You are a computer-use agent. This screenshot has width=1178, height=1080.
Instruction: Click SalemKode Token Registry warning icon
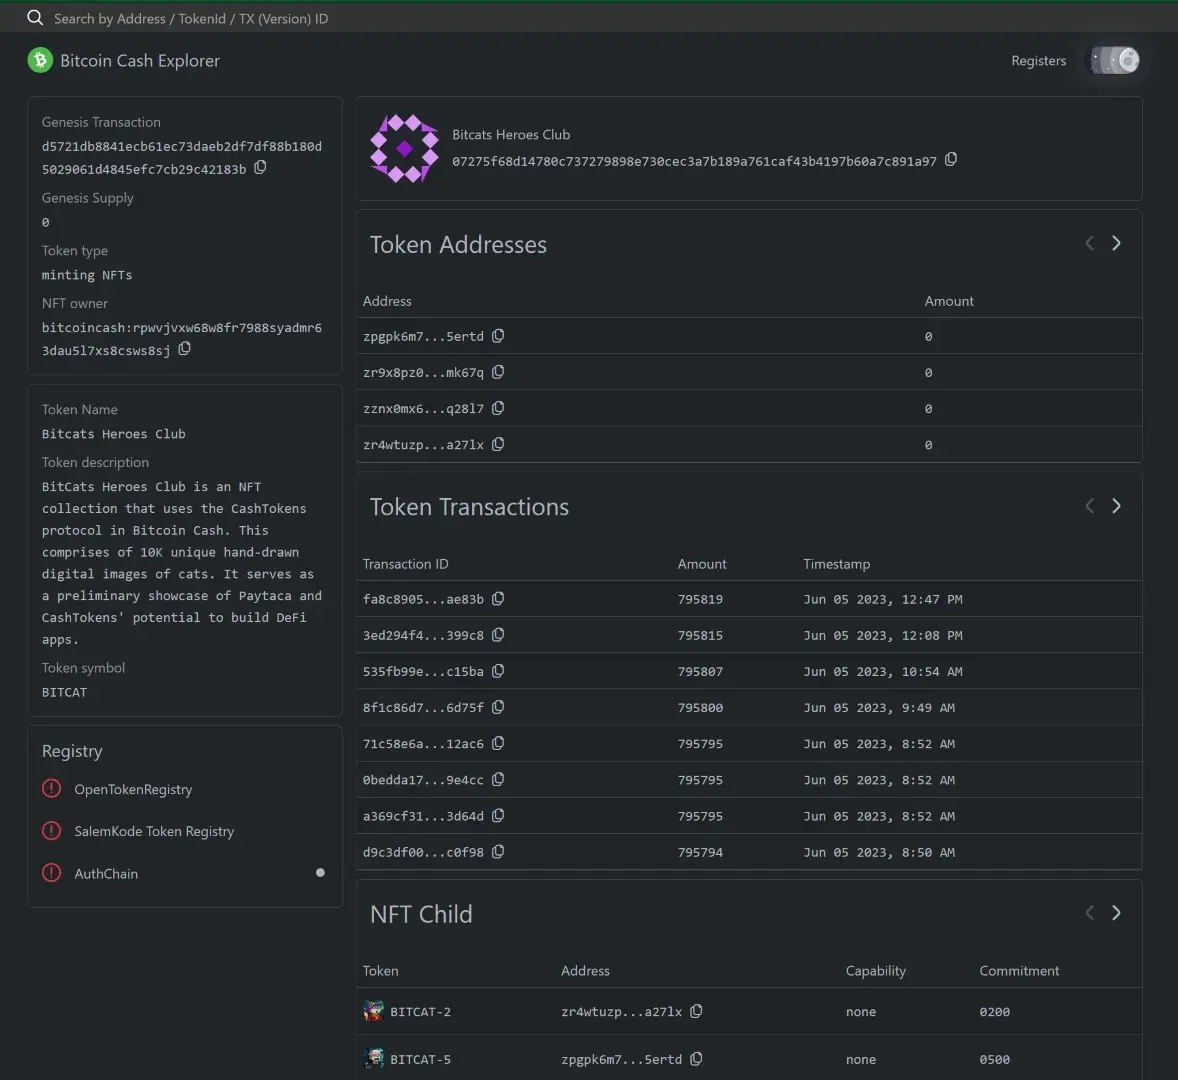click(x=51, y=831)
